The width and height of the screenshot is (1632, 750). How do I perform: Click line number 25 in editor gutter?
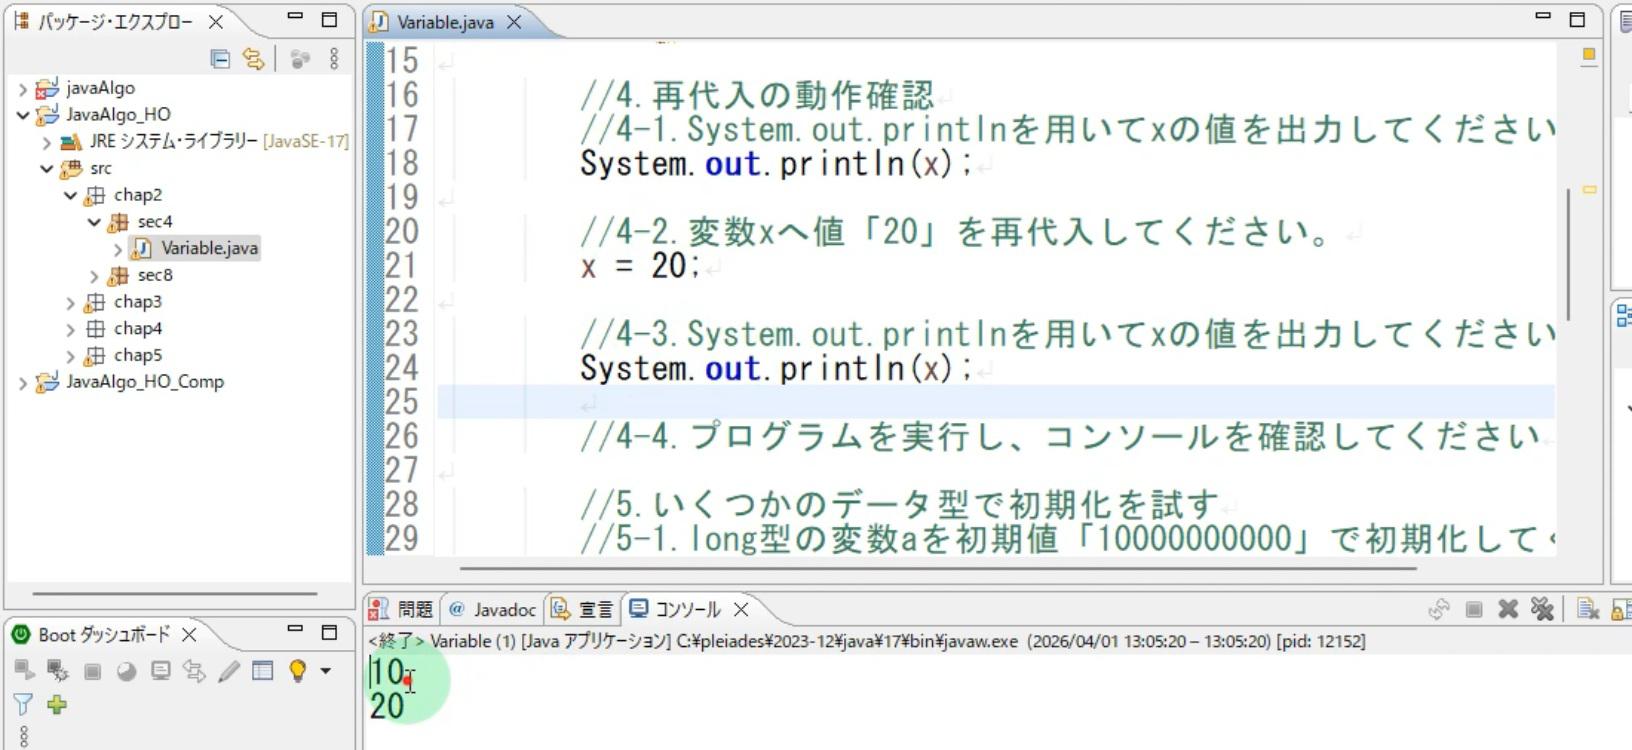click(x=402, y=402)
